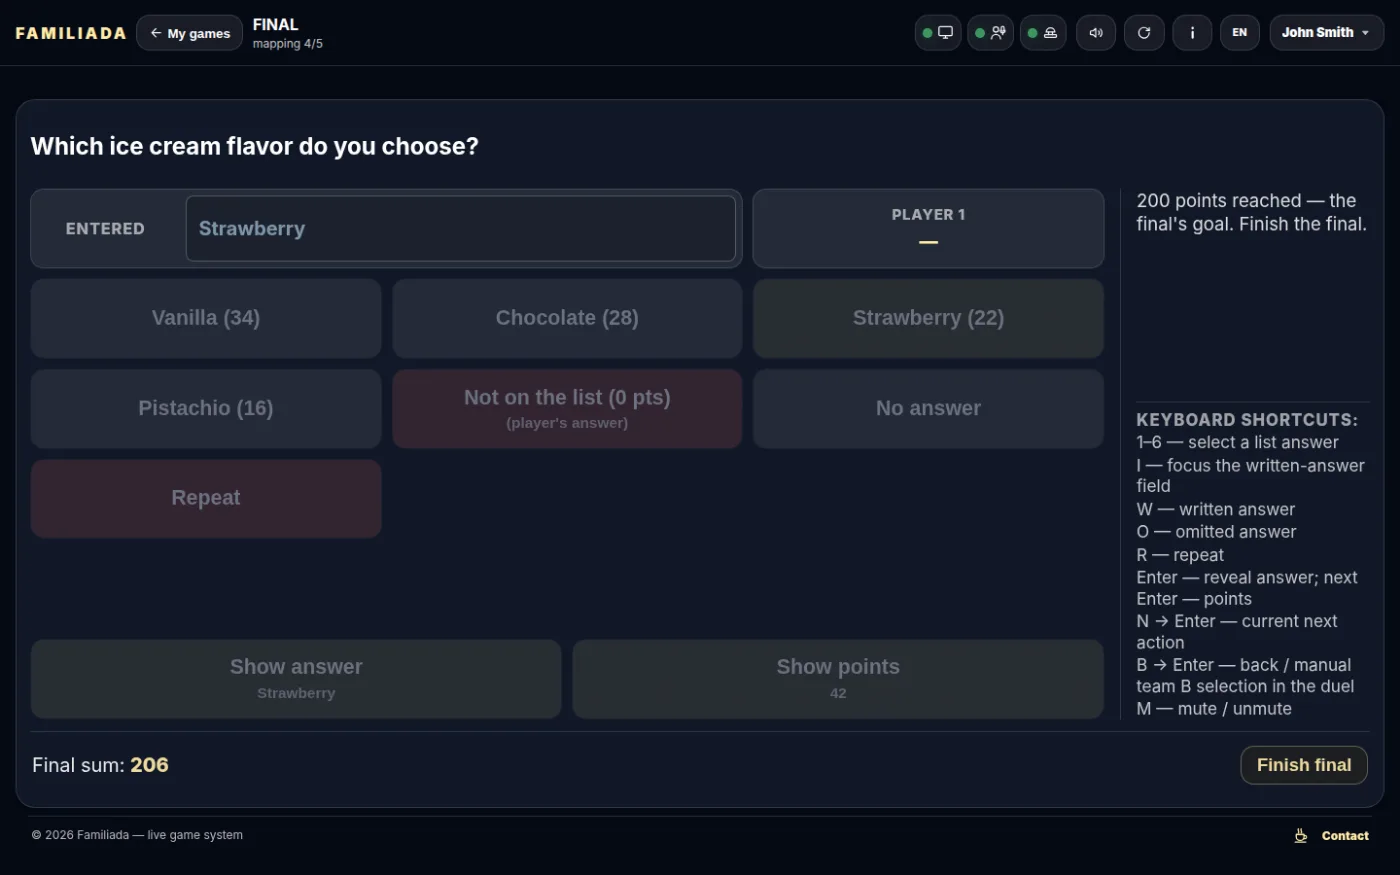The width and height of the screenshot is (1400, 875).
Task: Click Show answer Strawberry button
Action: (296, 678)
